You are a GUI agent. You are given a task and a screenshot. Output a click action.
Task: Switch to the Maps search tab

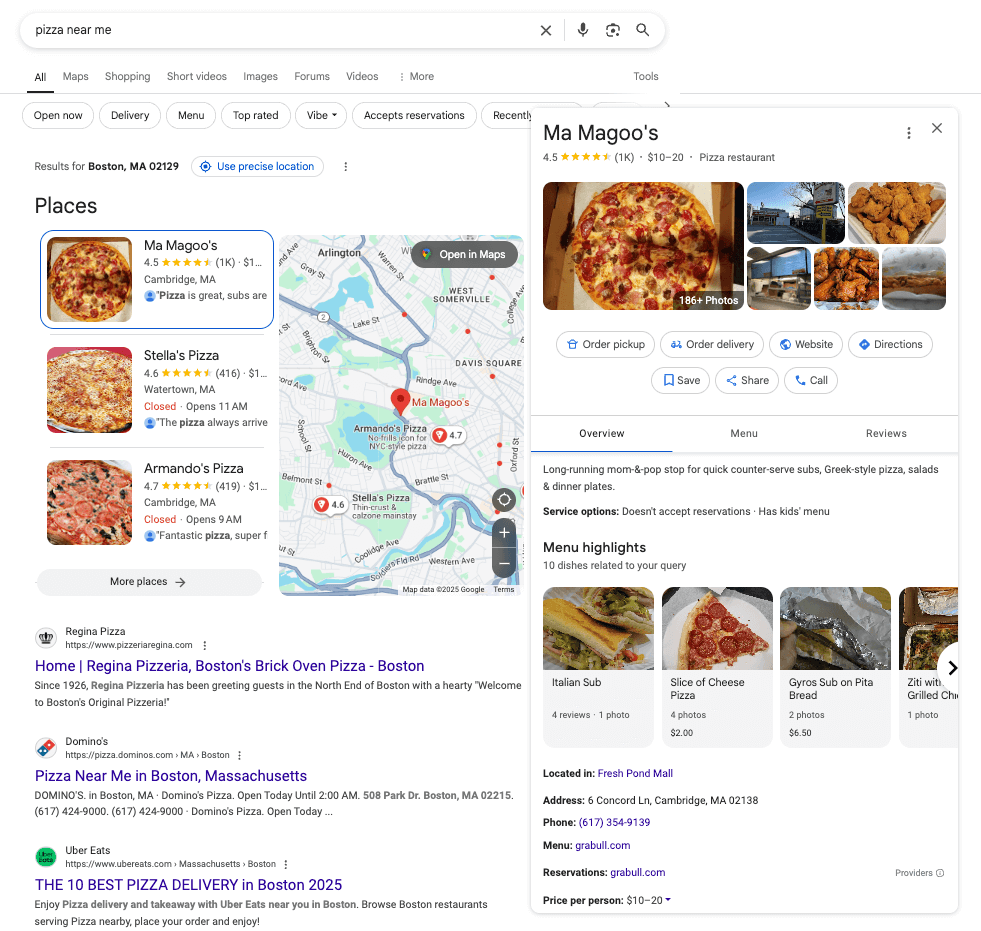(x=76, y=77)
